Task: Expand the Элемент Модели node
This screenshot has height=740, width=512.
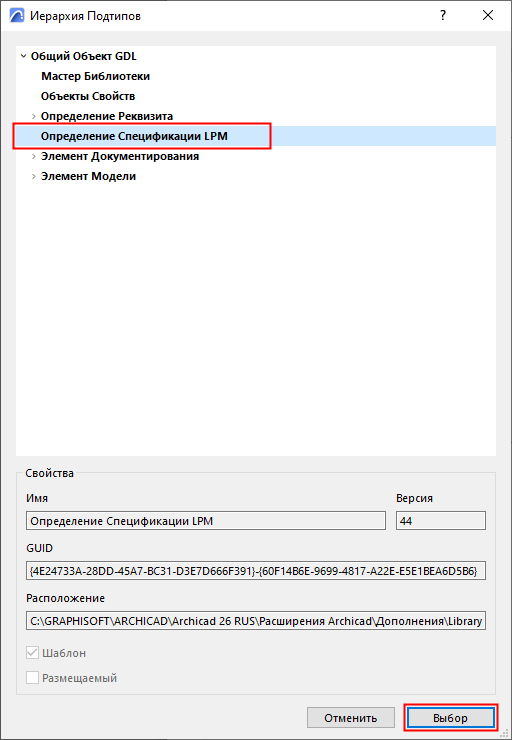Action: (x=34, y=177)
